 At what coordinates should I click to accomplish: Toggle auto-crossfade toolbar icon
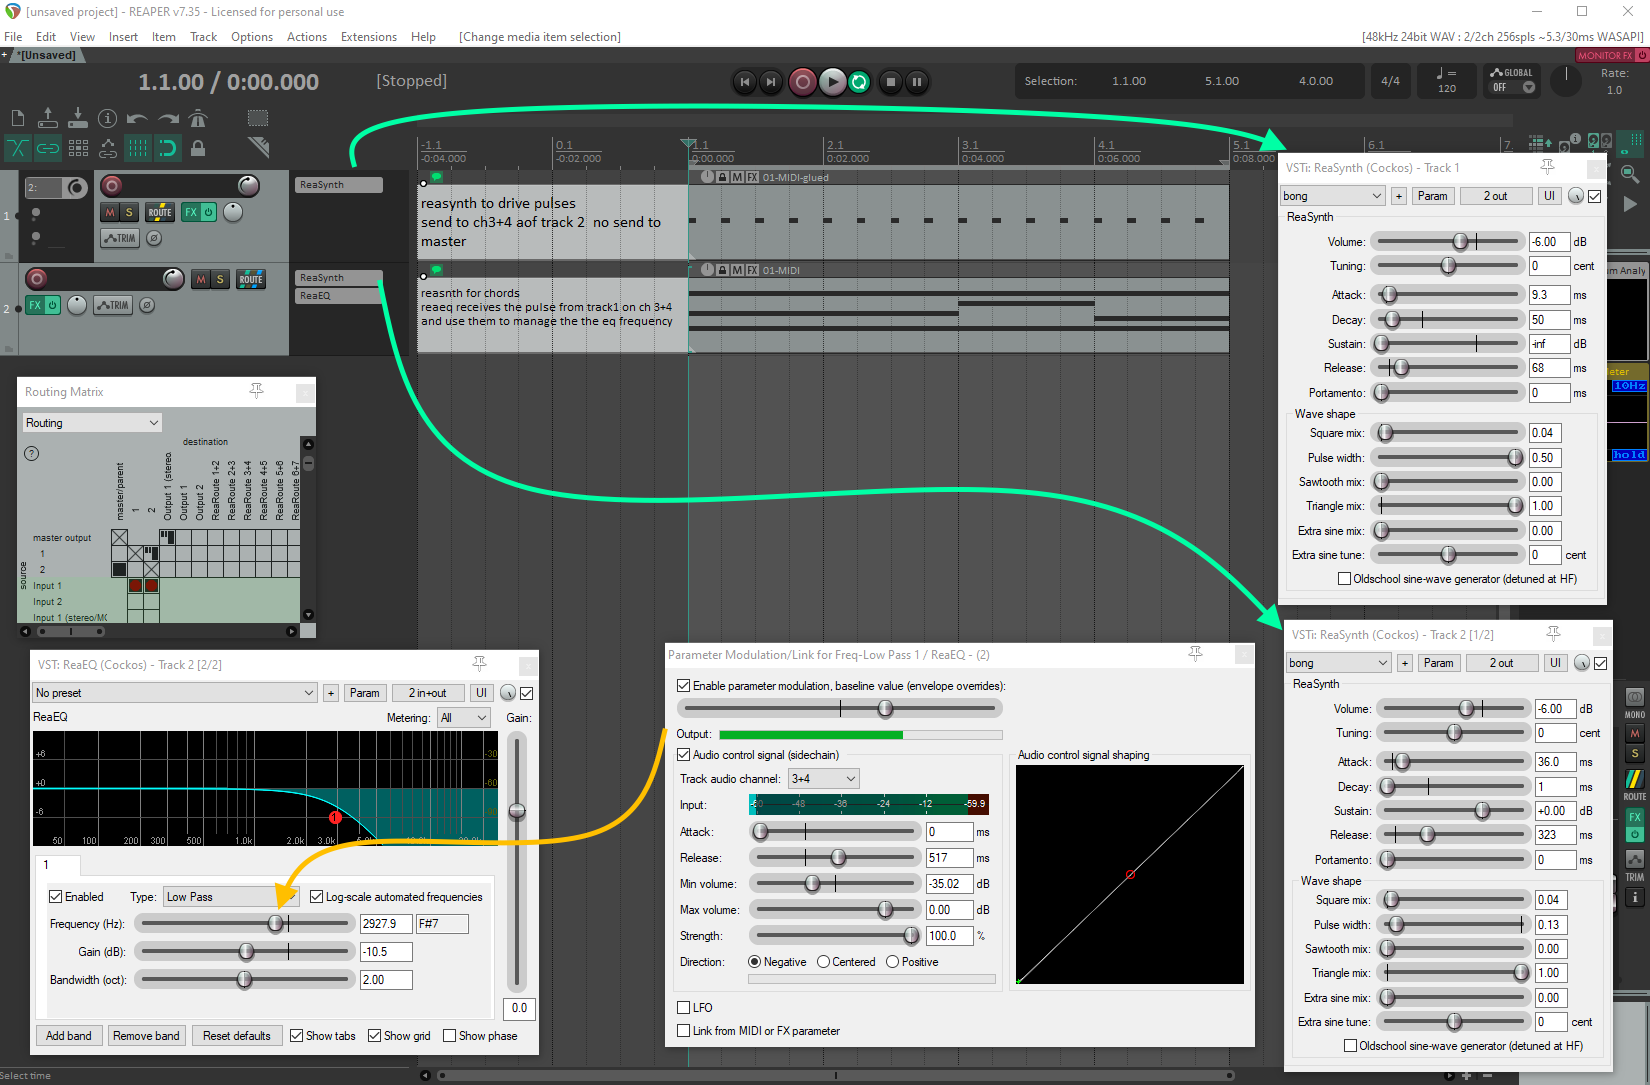coord(18,149)
